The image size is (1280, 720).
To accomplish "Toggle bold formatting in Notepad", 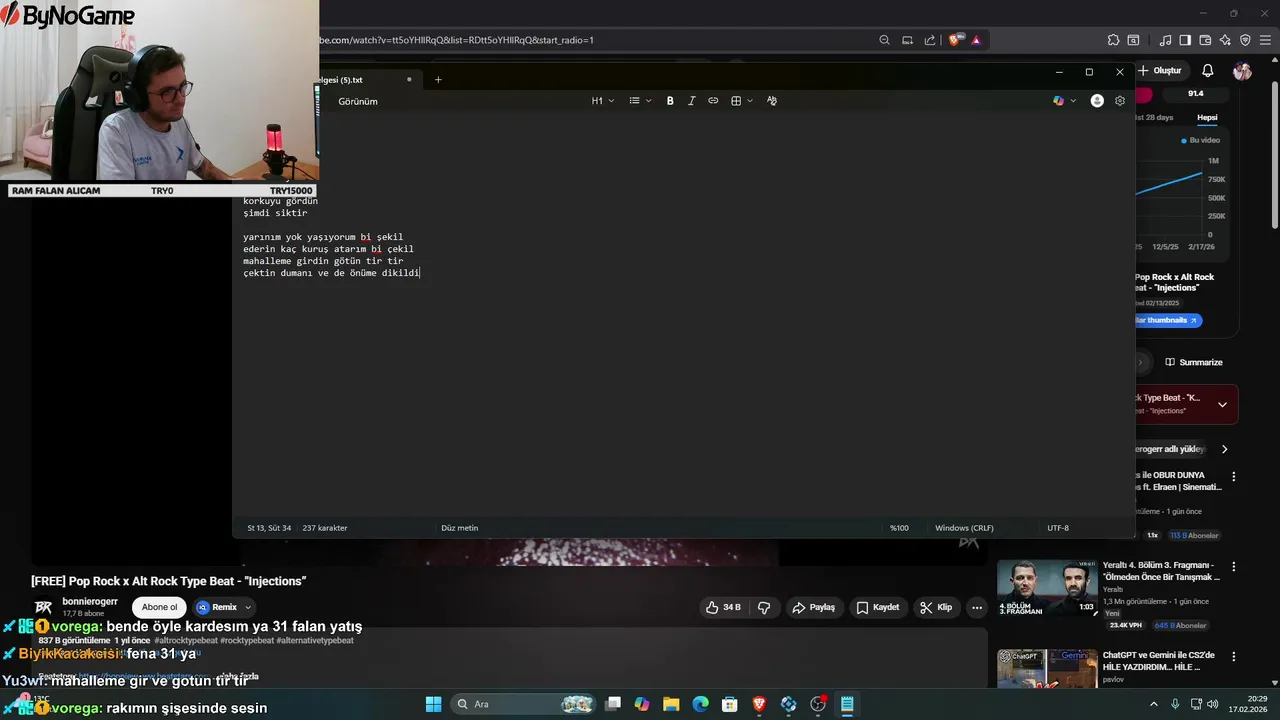I will pyautogui.click(x=670, y=101).
